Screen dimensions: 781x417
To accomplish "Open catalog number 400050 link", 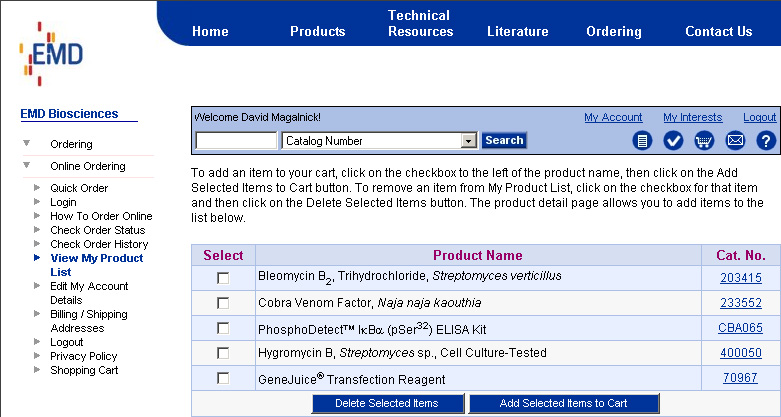I will [x=741, y=353].
